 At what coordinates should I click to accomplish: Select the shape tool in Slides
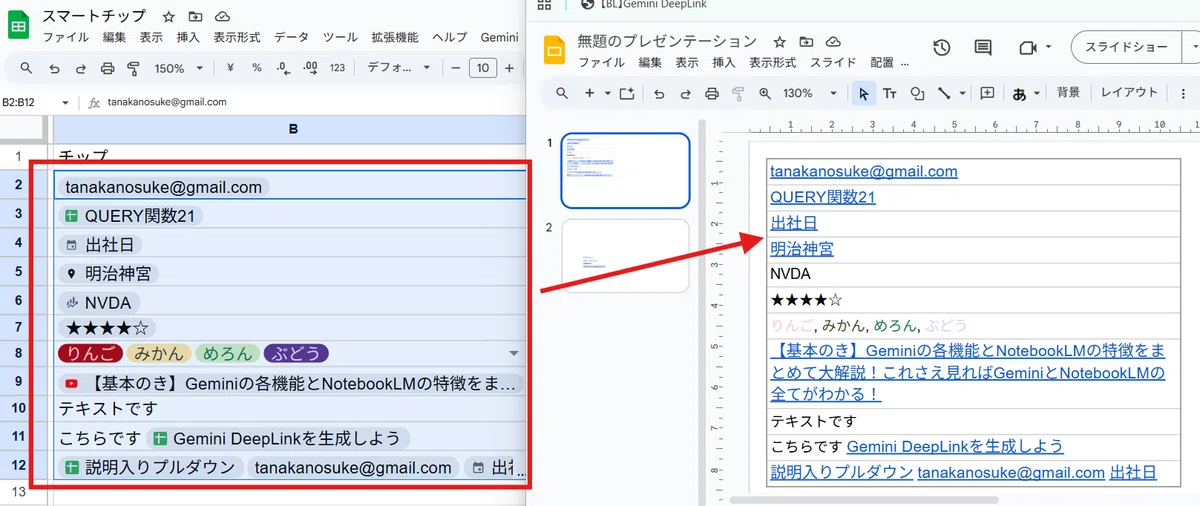tap(917, 93)
